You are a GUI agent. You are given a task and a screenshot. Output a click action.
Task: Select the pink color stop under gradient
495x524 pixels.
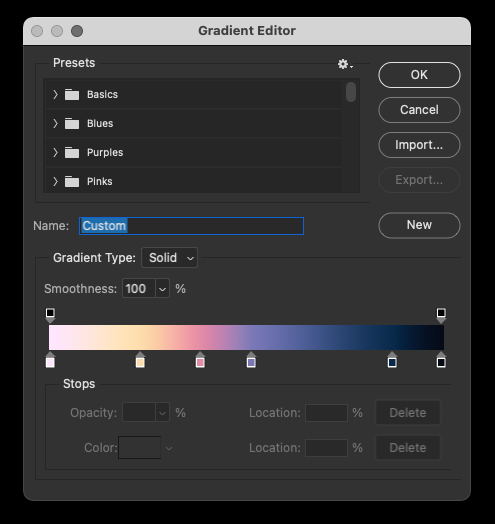200,360
